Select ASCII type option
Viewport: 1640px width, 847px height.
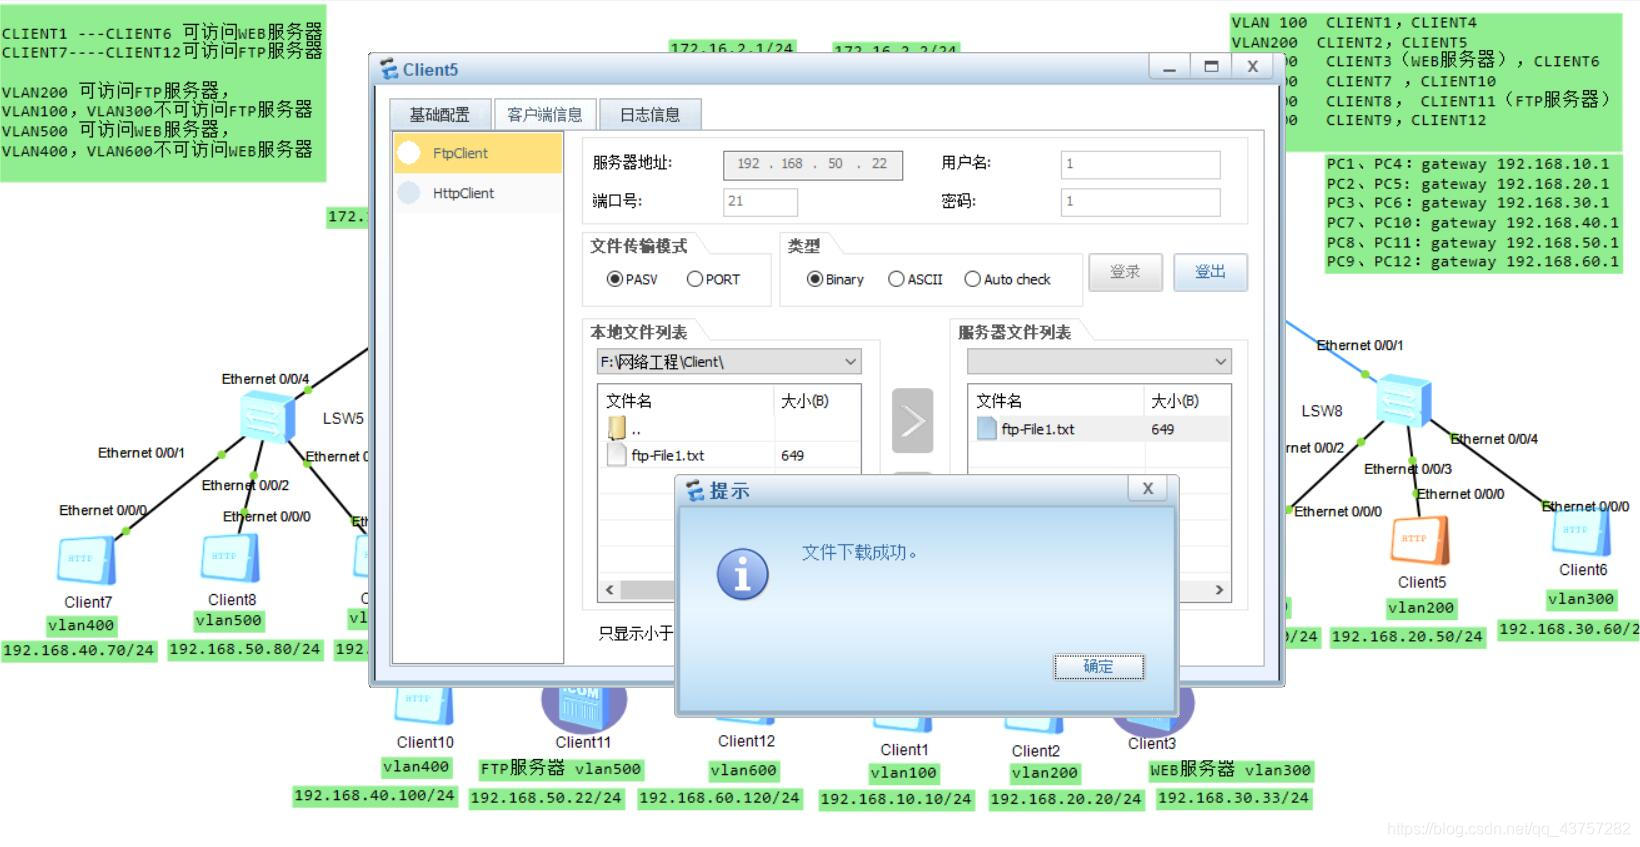coord(915,279)
